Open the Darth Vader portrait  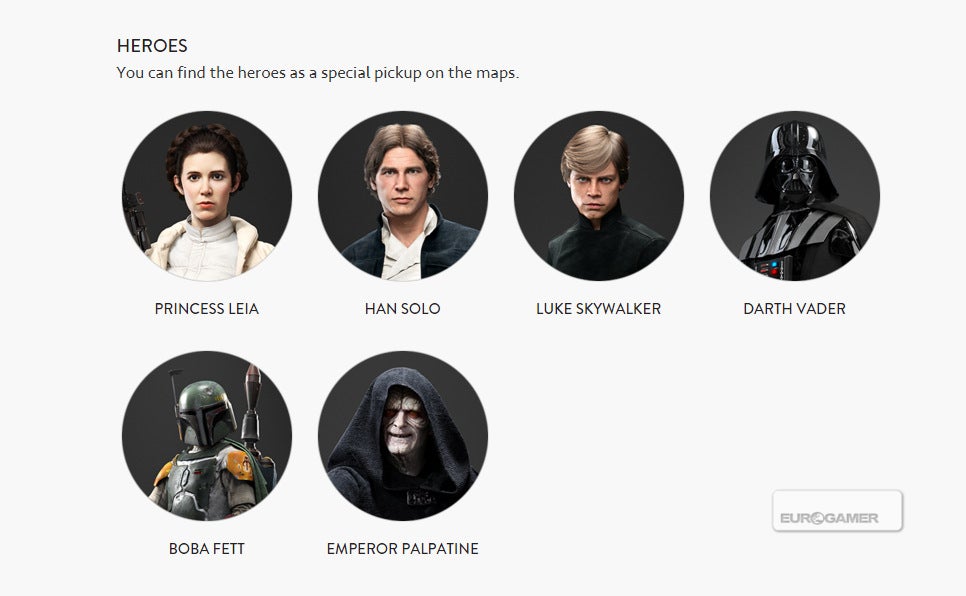[x=795, y=196]
